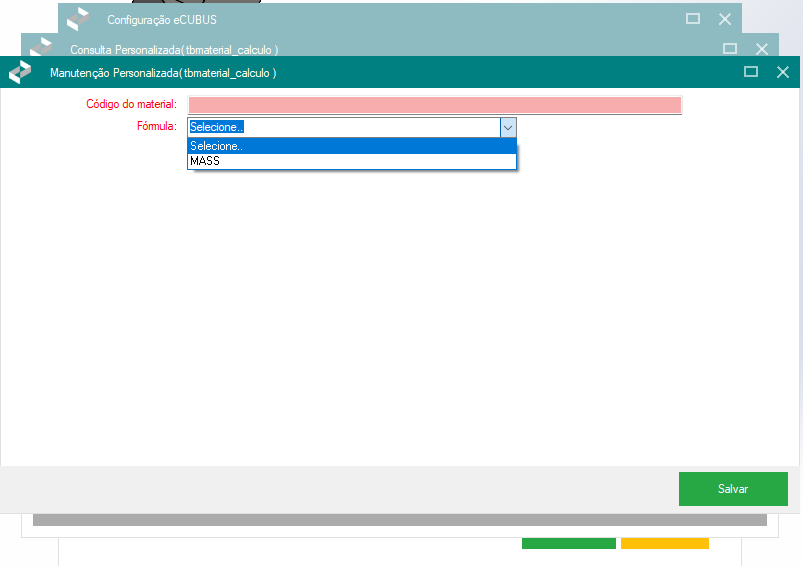Click the logo icon beside Consulta Personalizada title
The image size is (803, 566).
pos(41,46)
